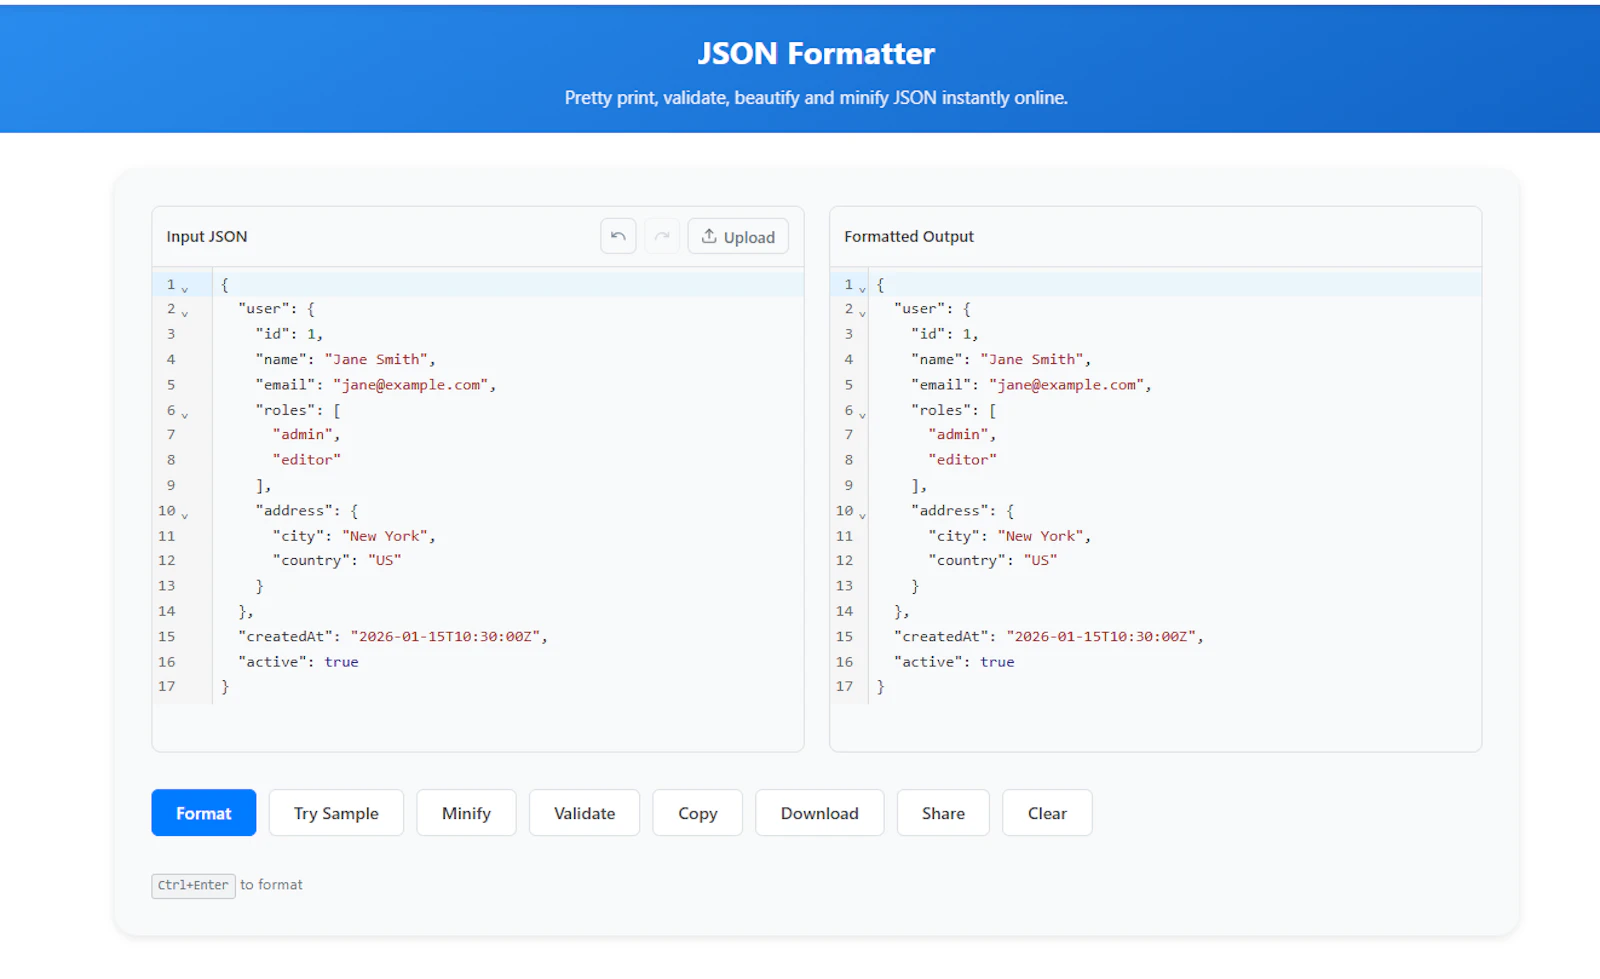Load example with Try Sample
This screenshot has width=1600, height=979.
click(336, 813)
